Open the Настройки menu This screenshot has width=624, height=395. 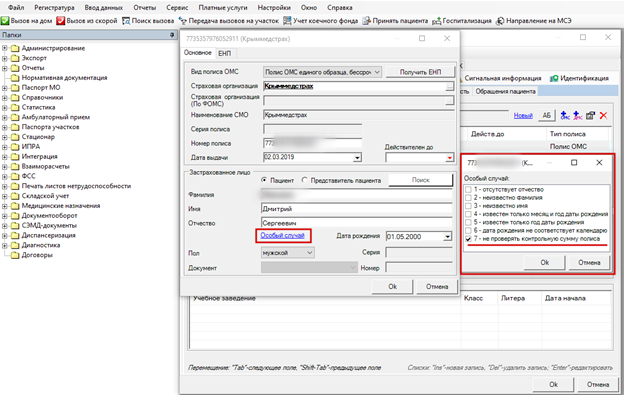coord(274,8)
